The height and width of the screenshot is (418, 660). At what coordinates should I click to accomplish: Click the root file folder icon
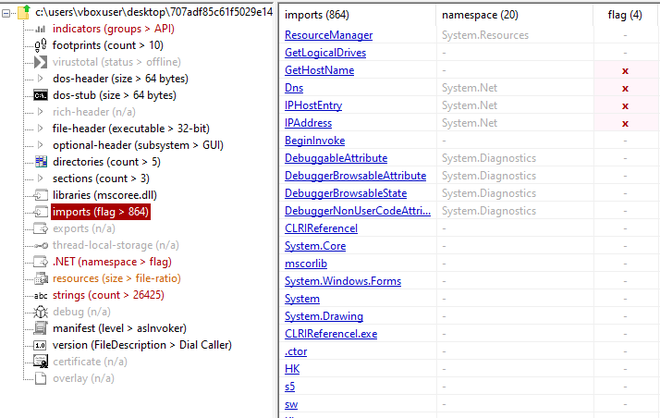[x=24, y=12]
